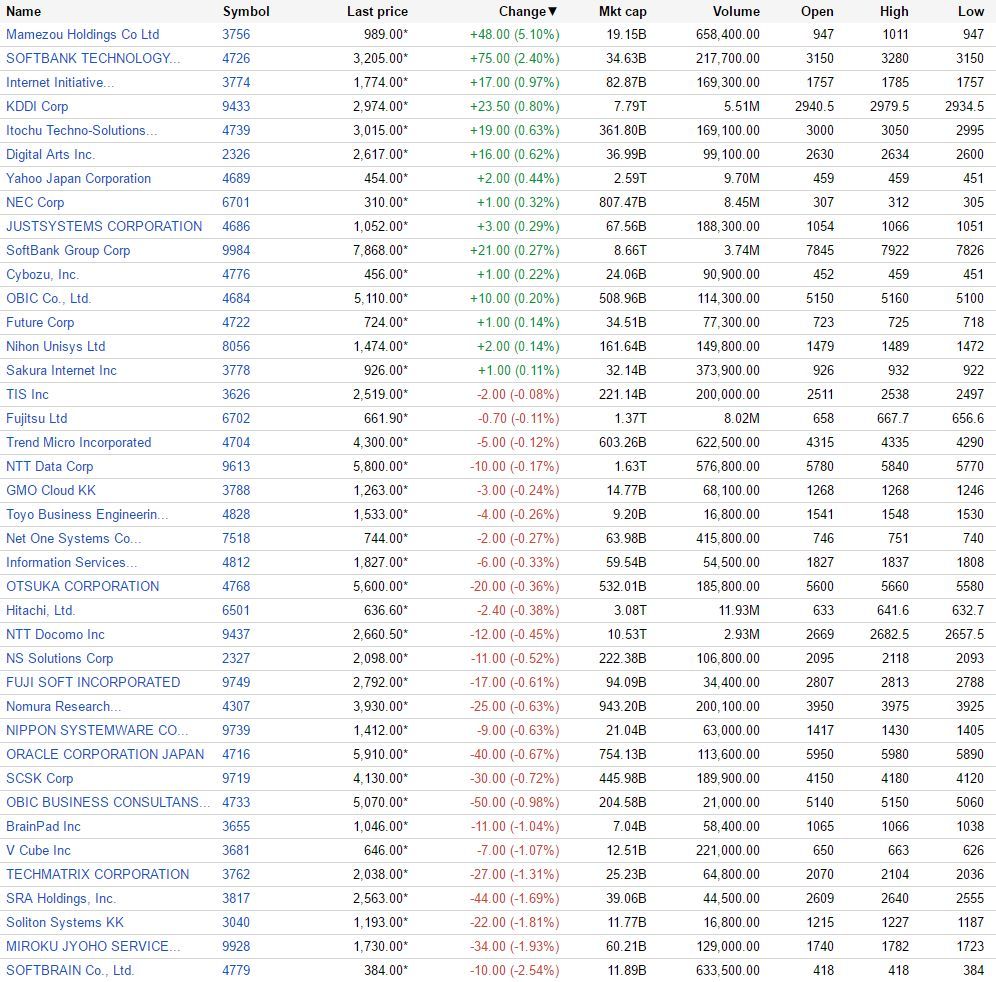Open Nihon Unisys Ltd link
Image resolution: width=996 pixels, height=982 pixels.
(56, 346)
